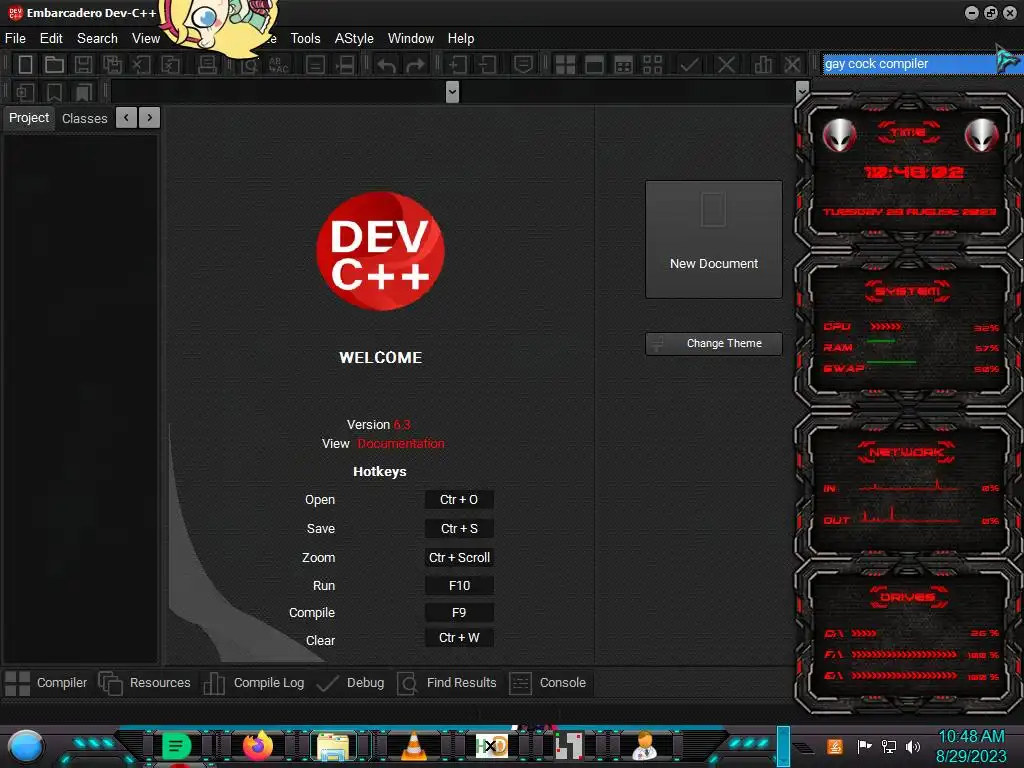
Task: Open the Resources bottom tab
Action: pos(144,683)
